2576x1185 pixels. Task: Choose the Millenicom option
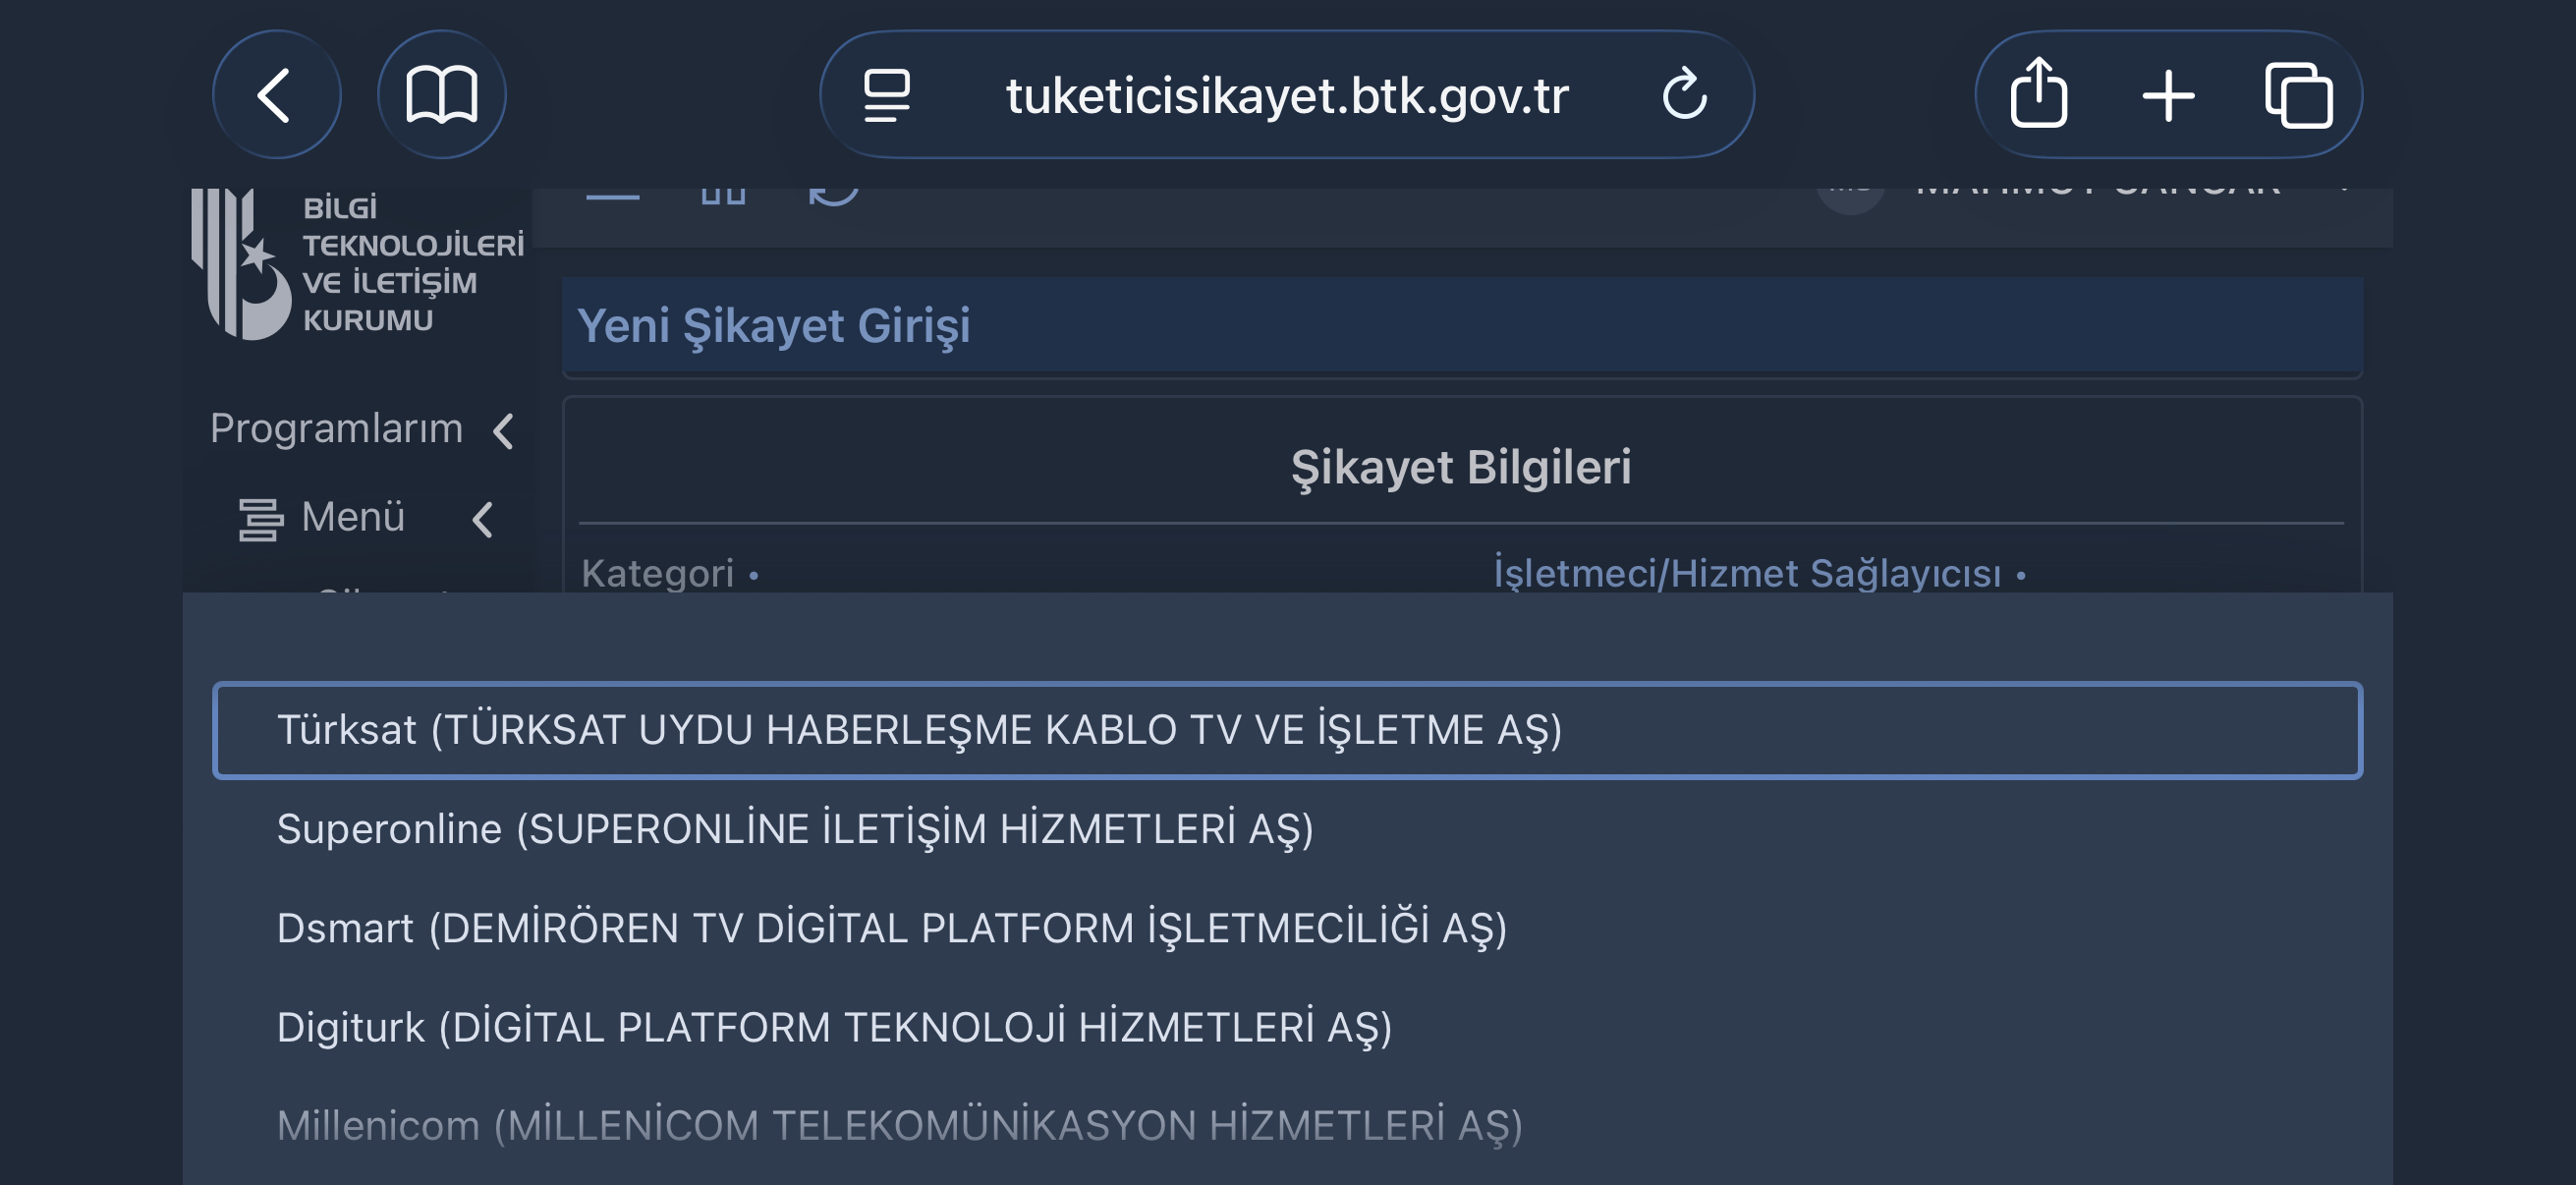(x=899, y=1126)
